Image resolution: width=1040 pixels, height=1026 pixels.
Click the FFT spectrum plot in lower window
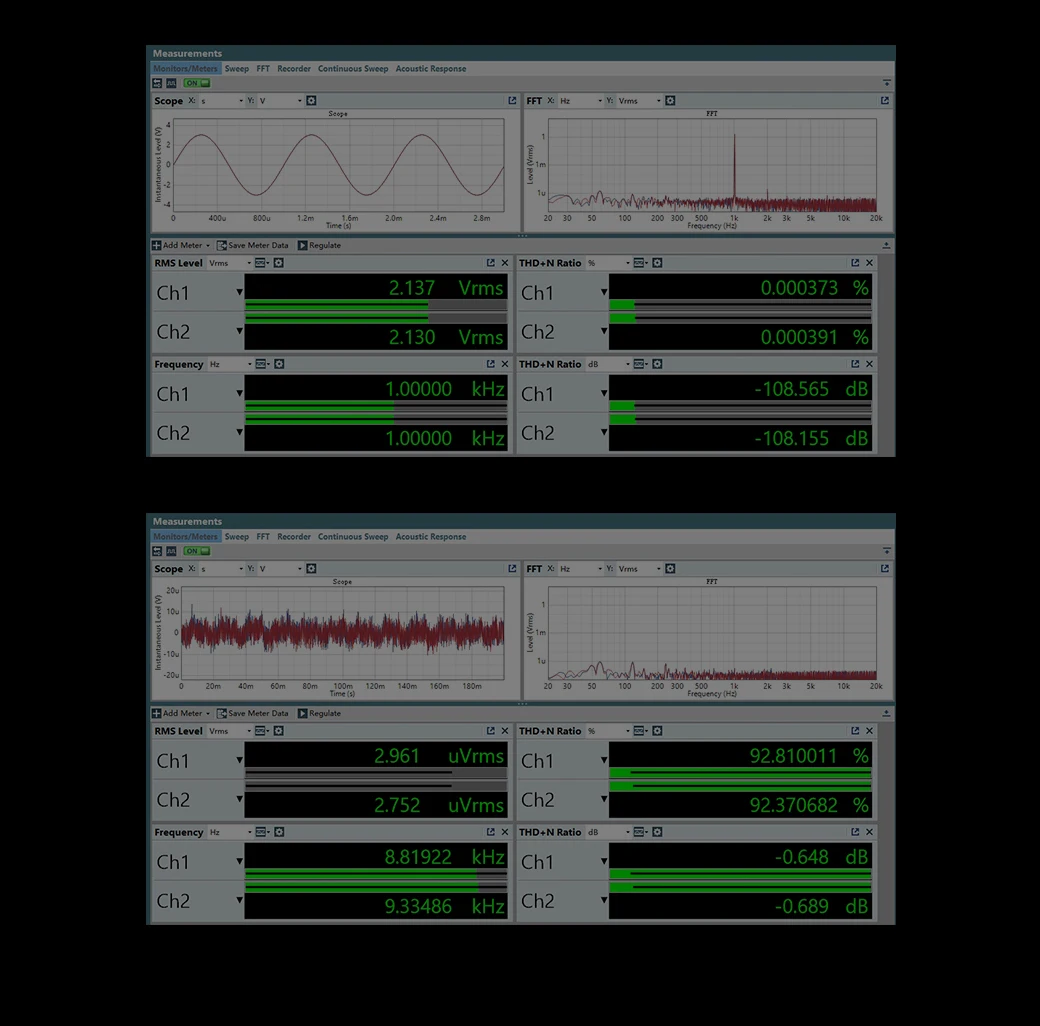coord(712,633)
